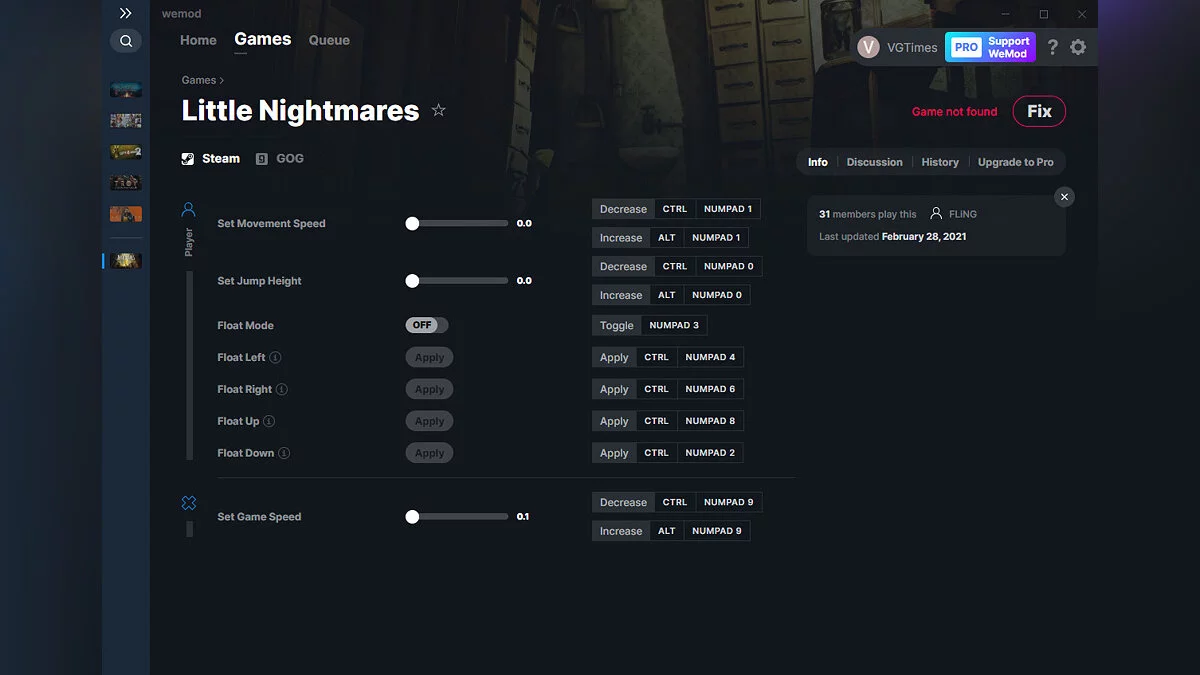Open search from the sidebar
The width and height of the screenshot is (1200, 675).
(126, 40)
